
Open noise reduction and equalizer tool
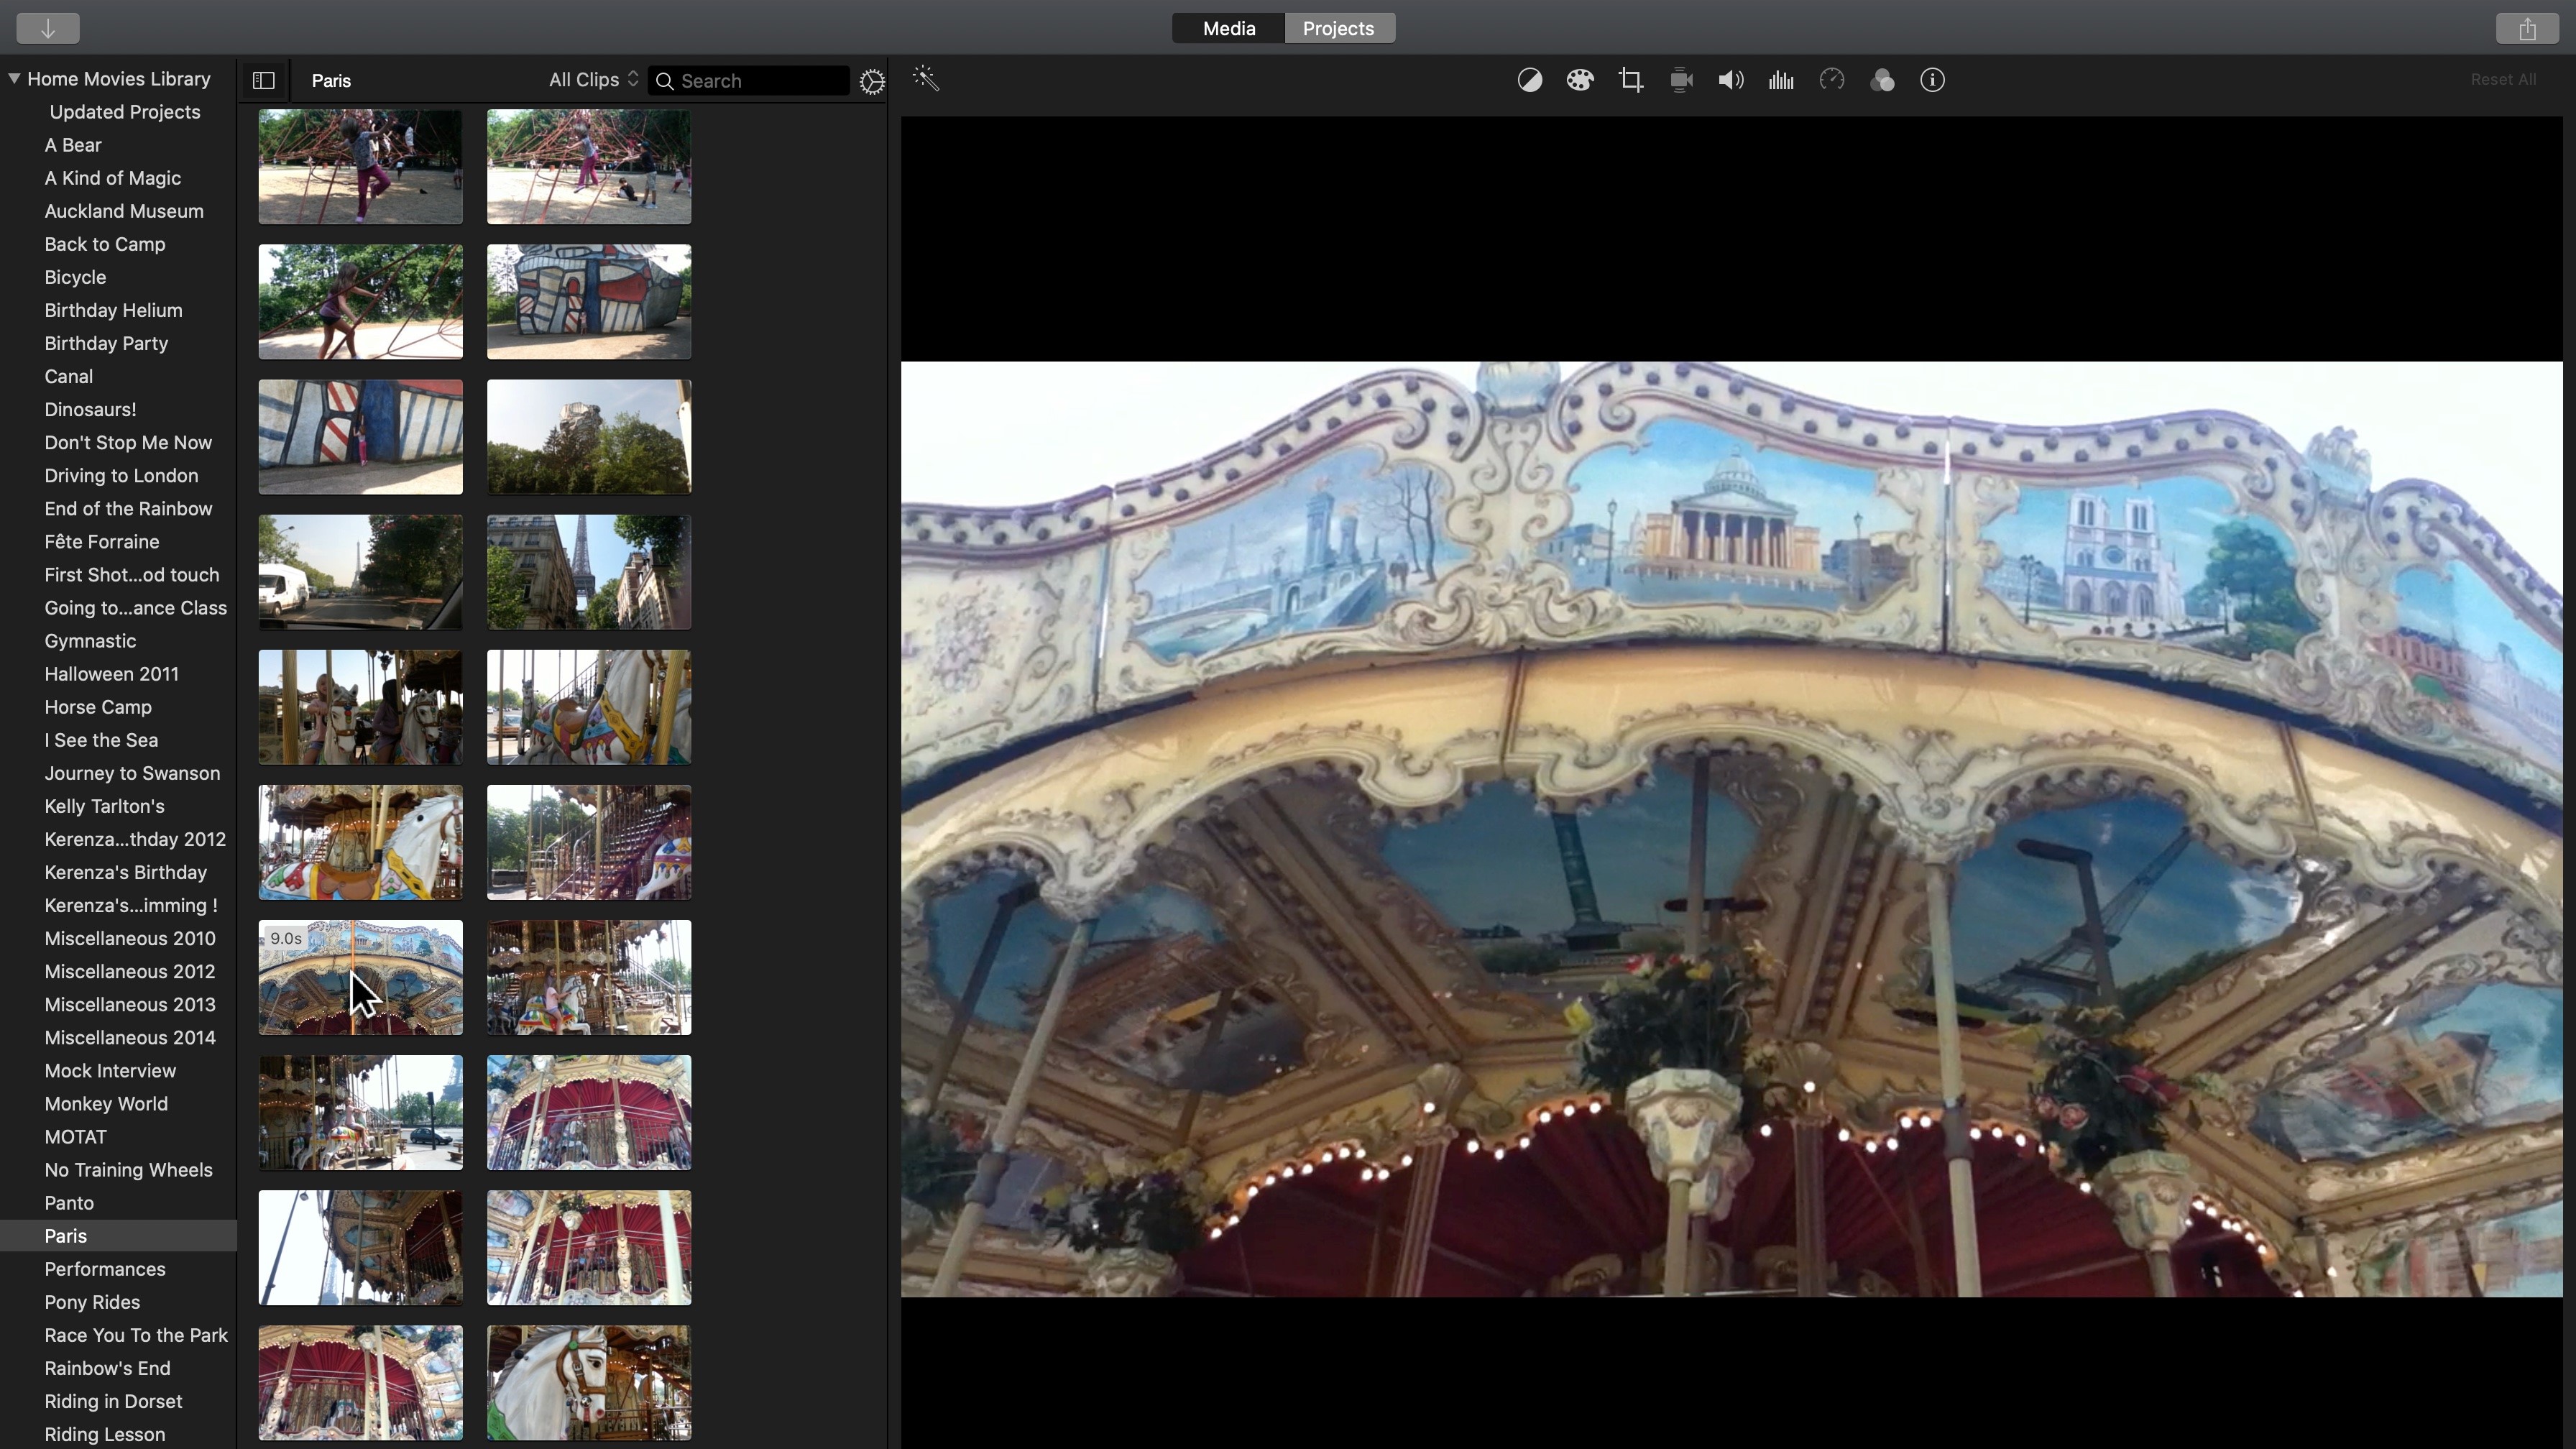[1781, 80]
